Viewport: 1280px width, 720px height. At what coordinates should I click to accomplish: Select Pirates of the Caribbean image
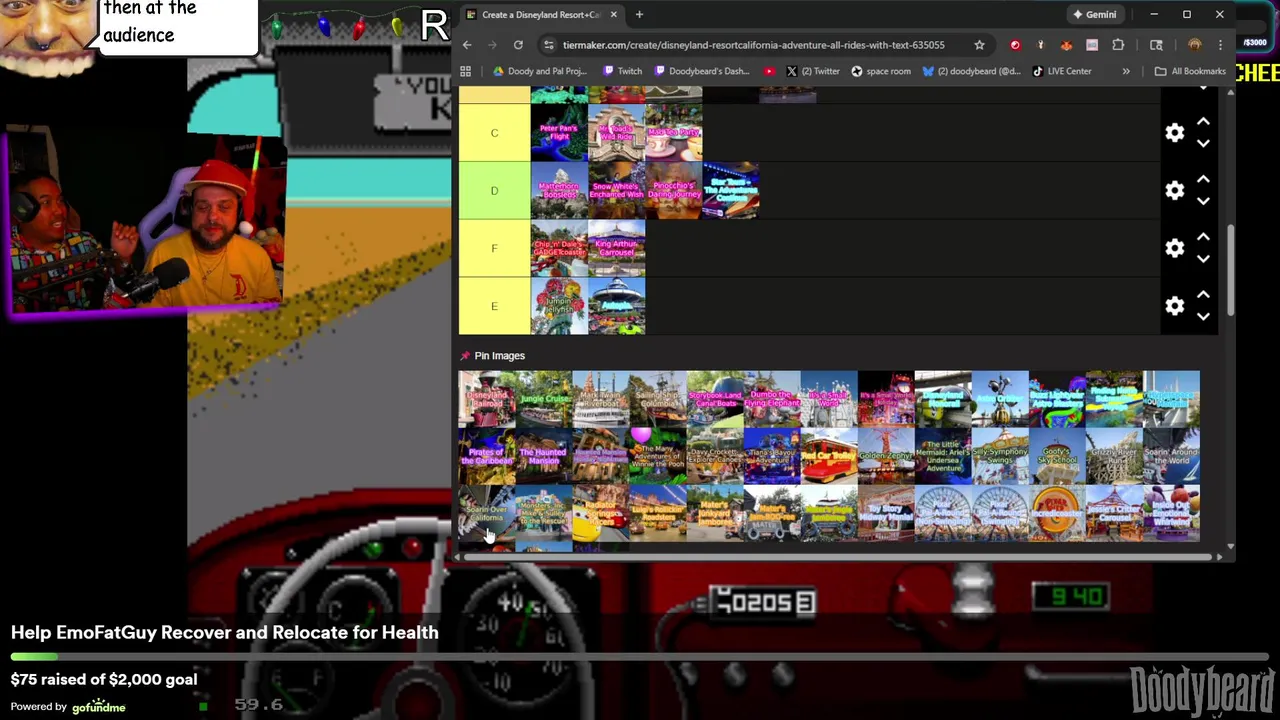coord(487,456)
